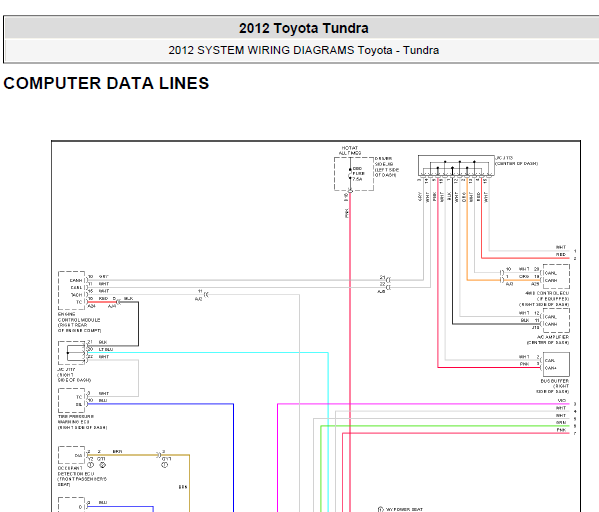Click the 'TACH' pin of Engine Control Module
599x512 pixels.
tap(76, 295)
